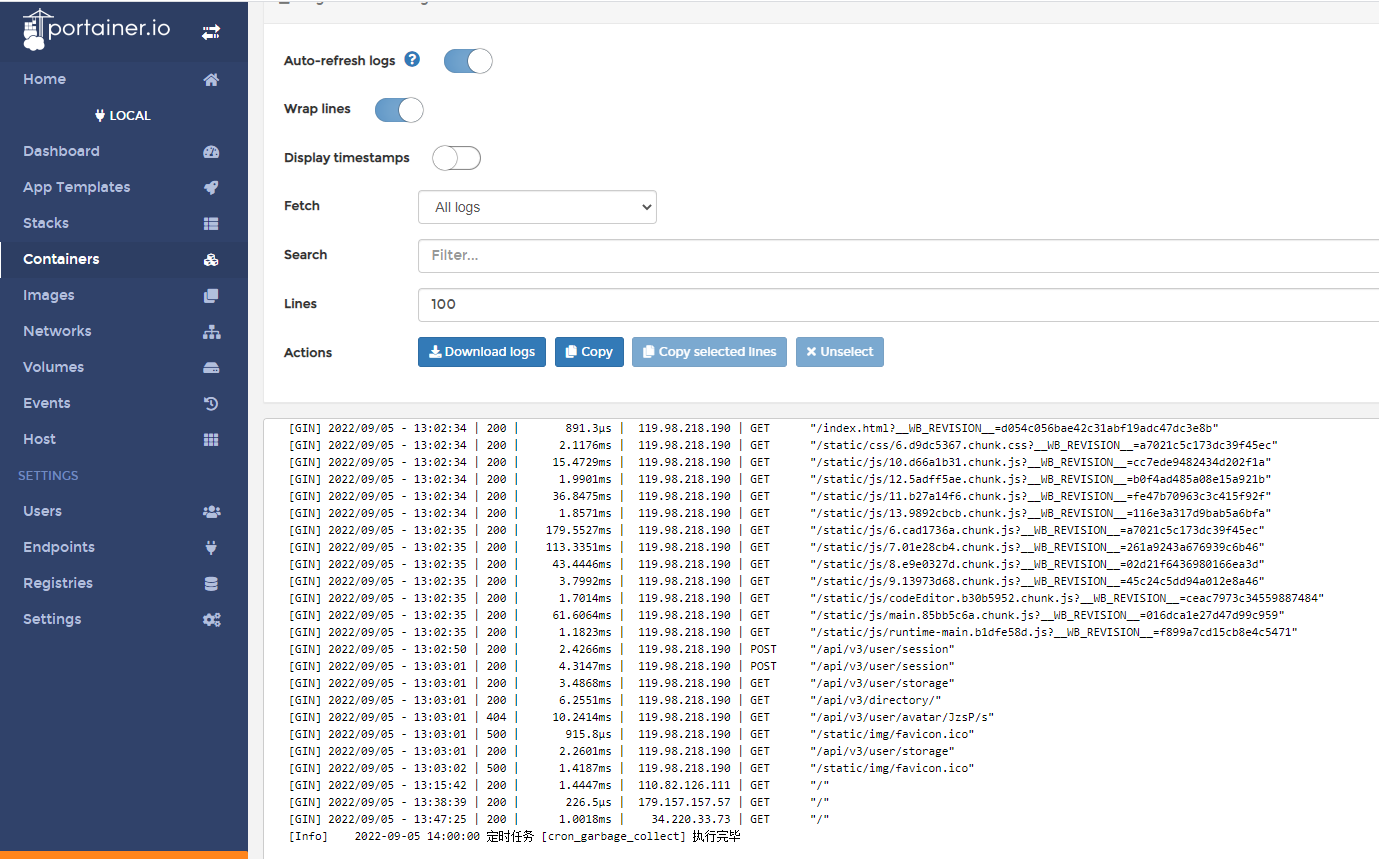Open the Users settings page
The width and height of the screenshot is (1379, 859).
pyautogui.click(x=43, y=511)
